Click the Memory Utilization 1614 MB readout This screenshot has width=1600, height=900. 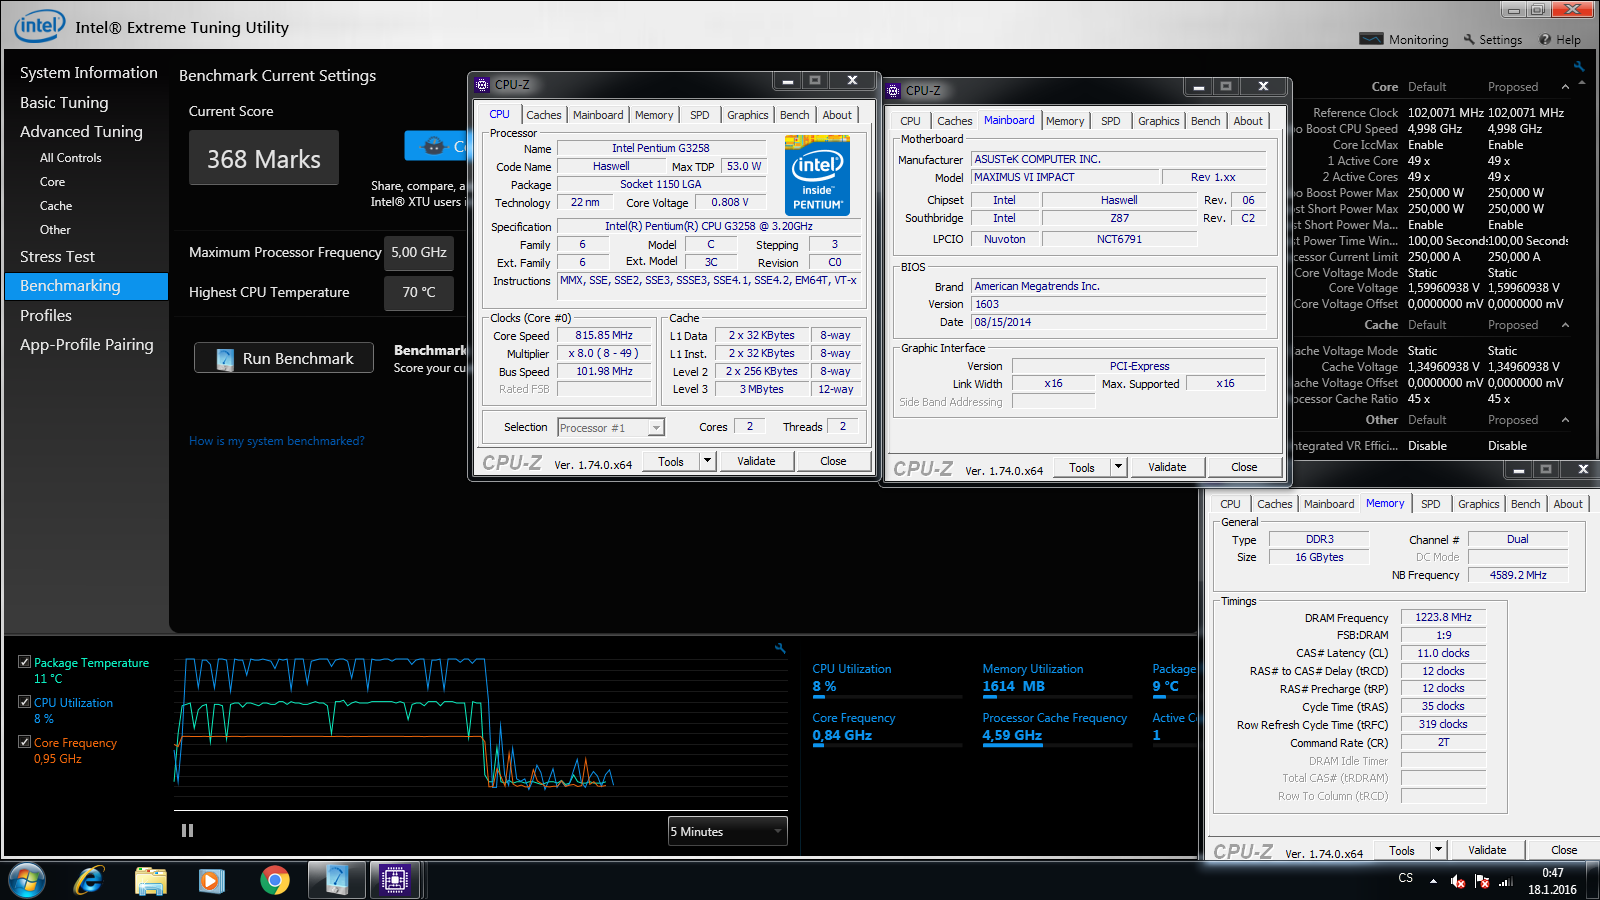point(1013,686)
